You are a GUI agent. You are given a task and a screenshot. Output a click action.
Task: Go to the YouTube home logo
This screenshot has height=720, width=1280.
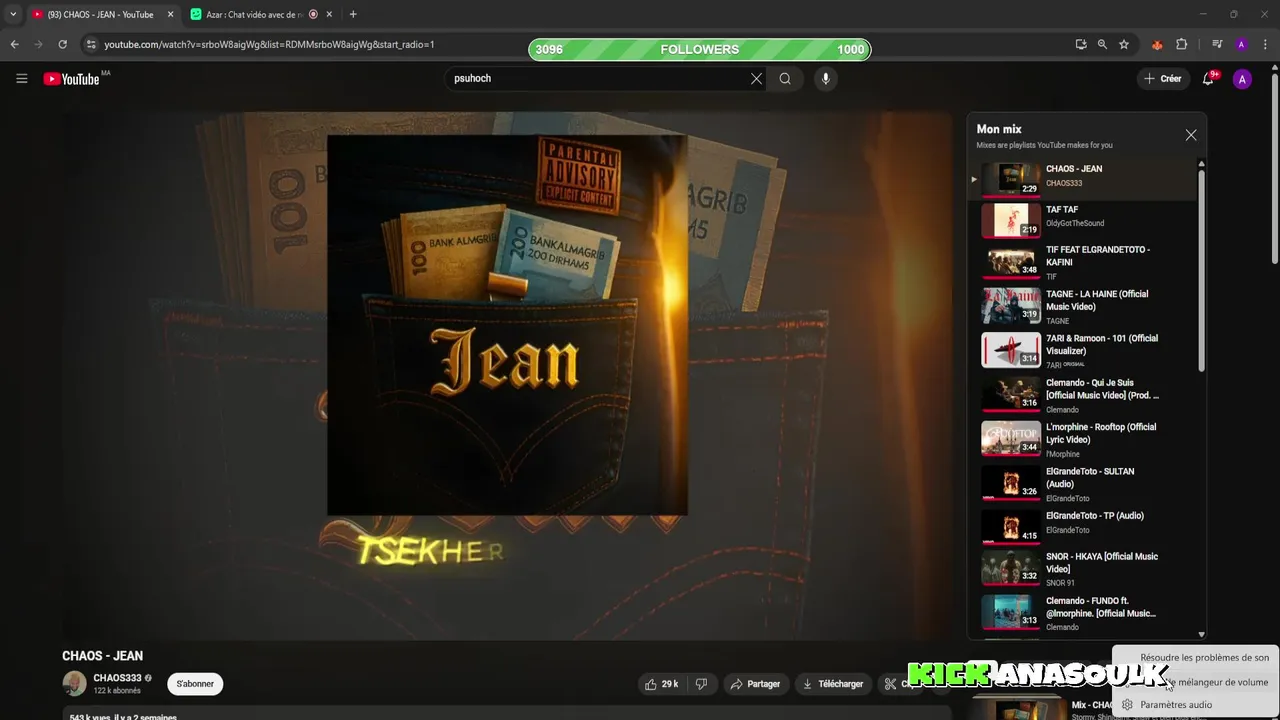[72, 79]
